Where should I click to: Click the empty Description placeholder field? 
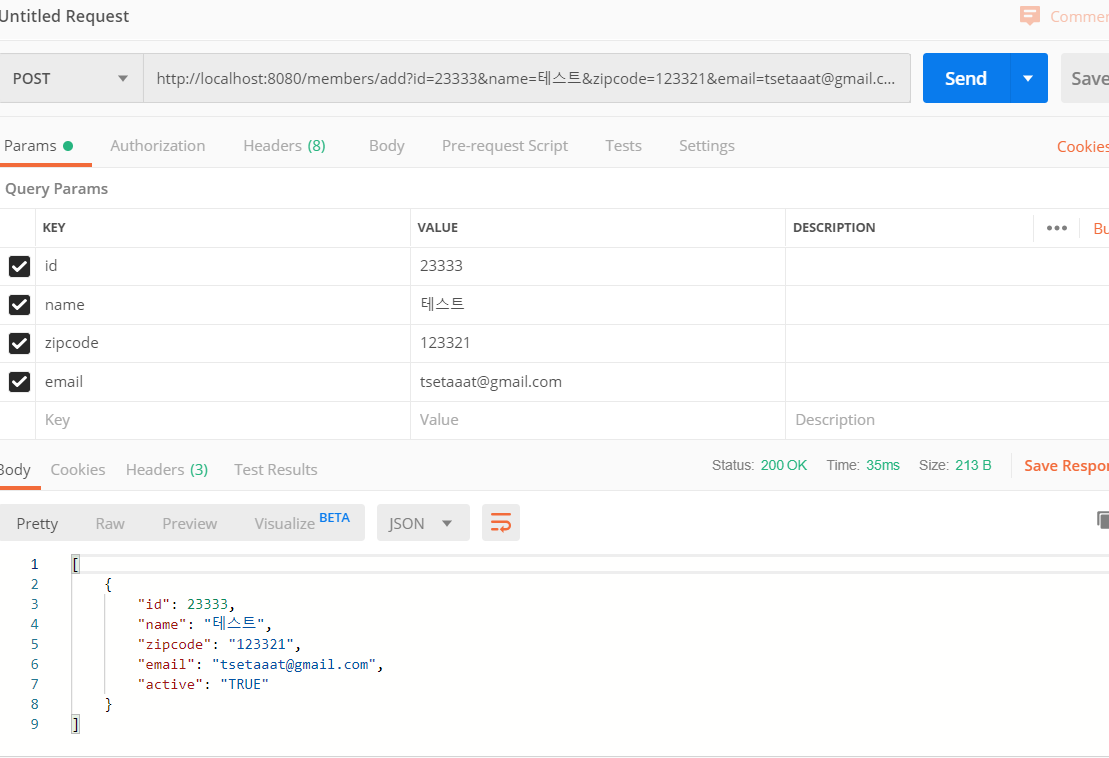pos(947,420)
